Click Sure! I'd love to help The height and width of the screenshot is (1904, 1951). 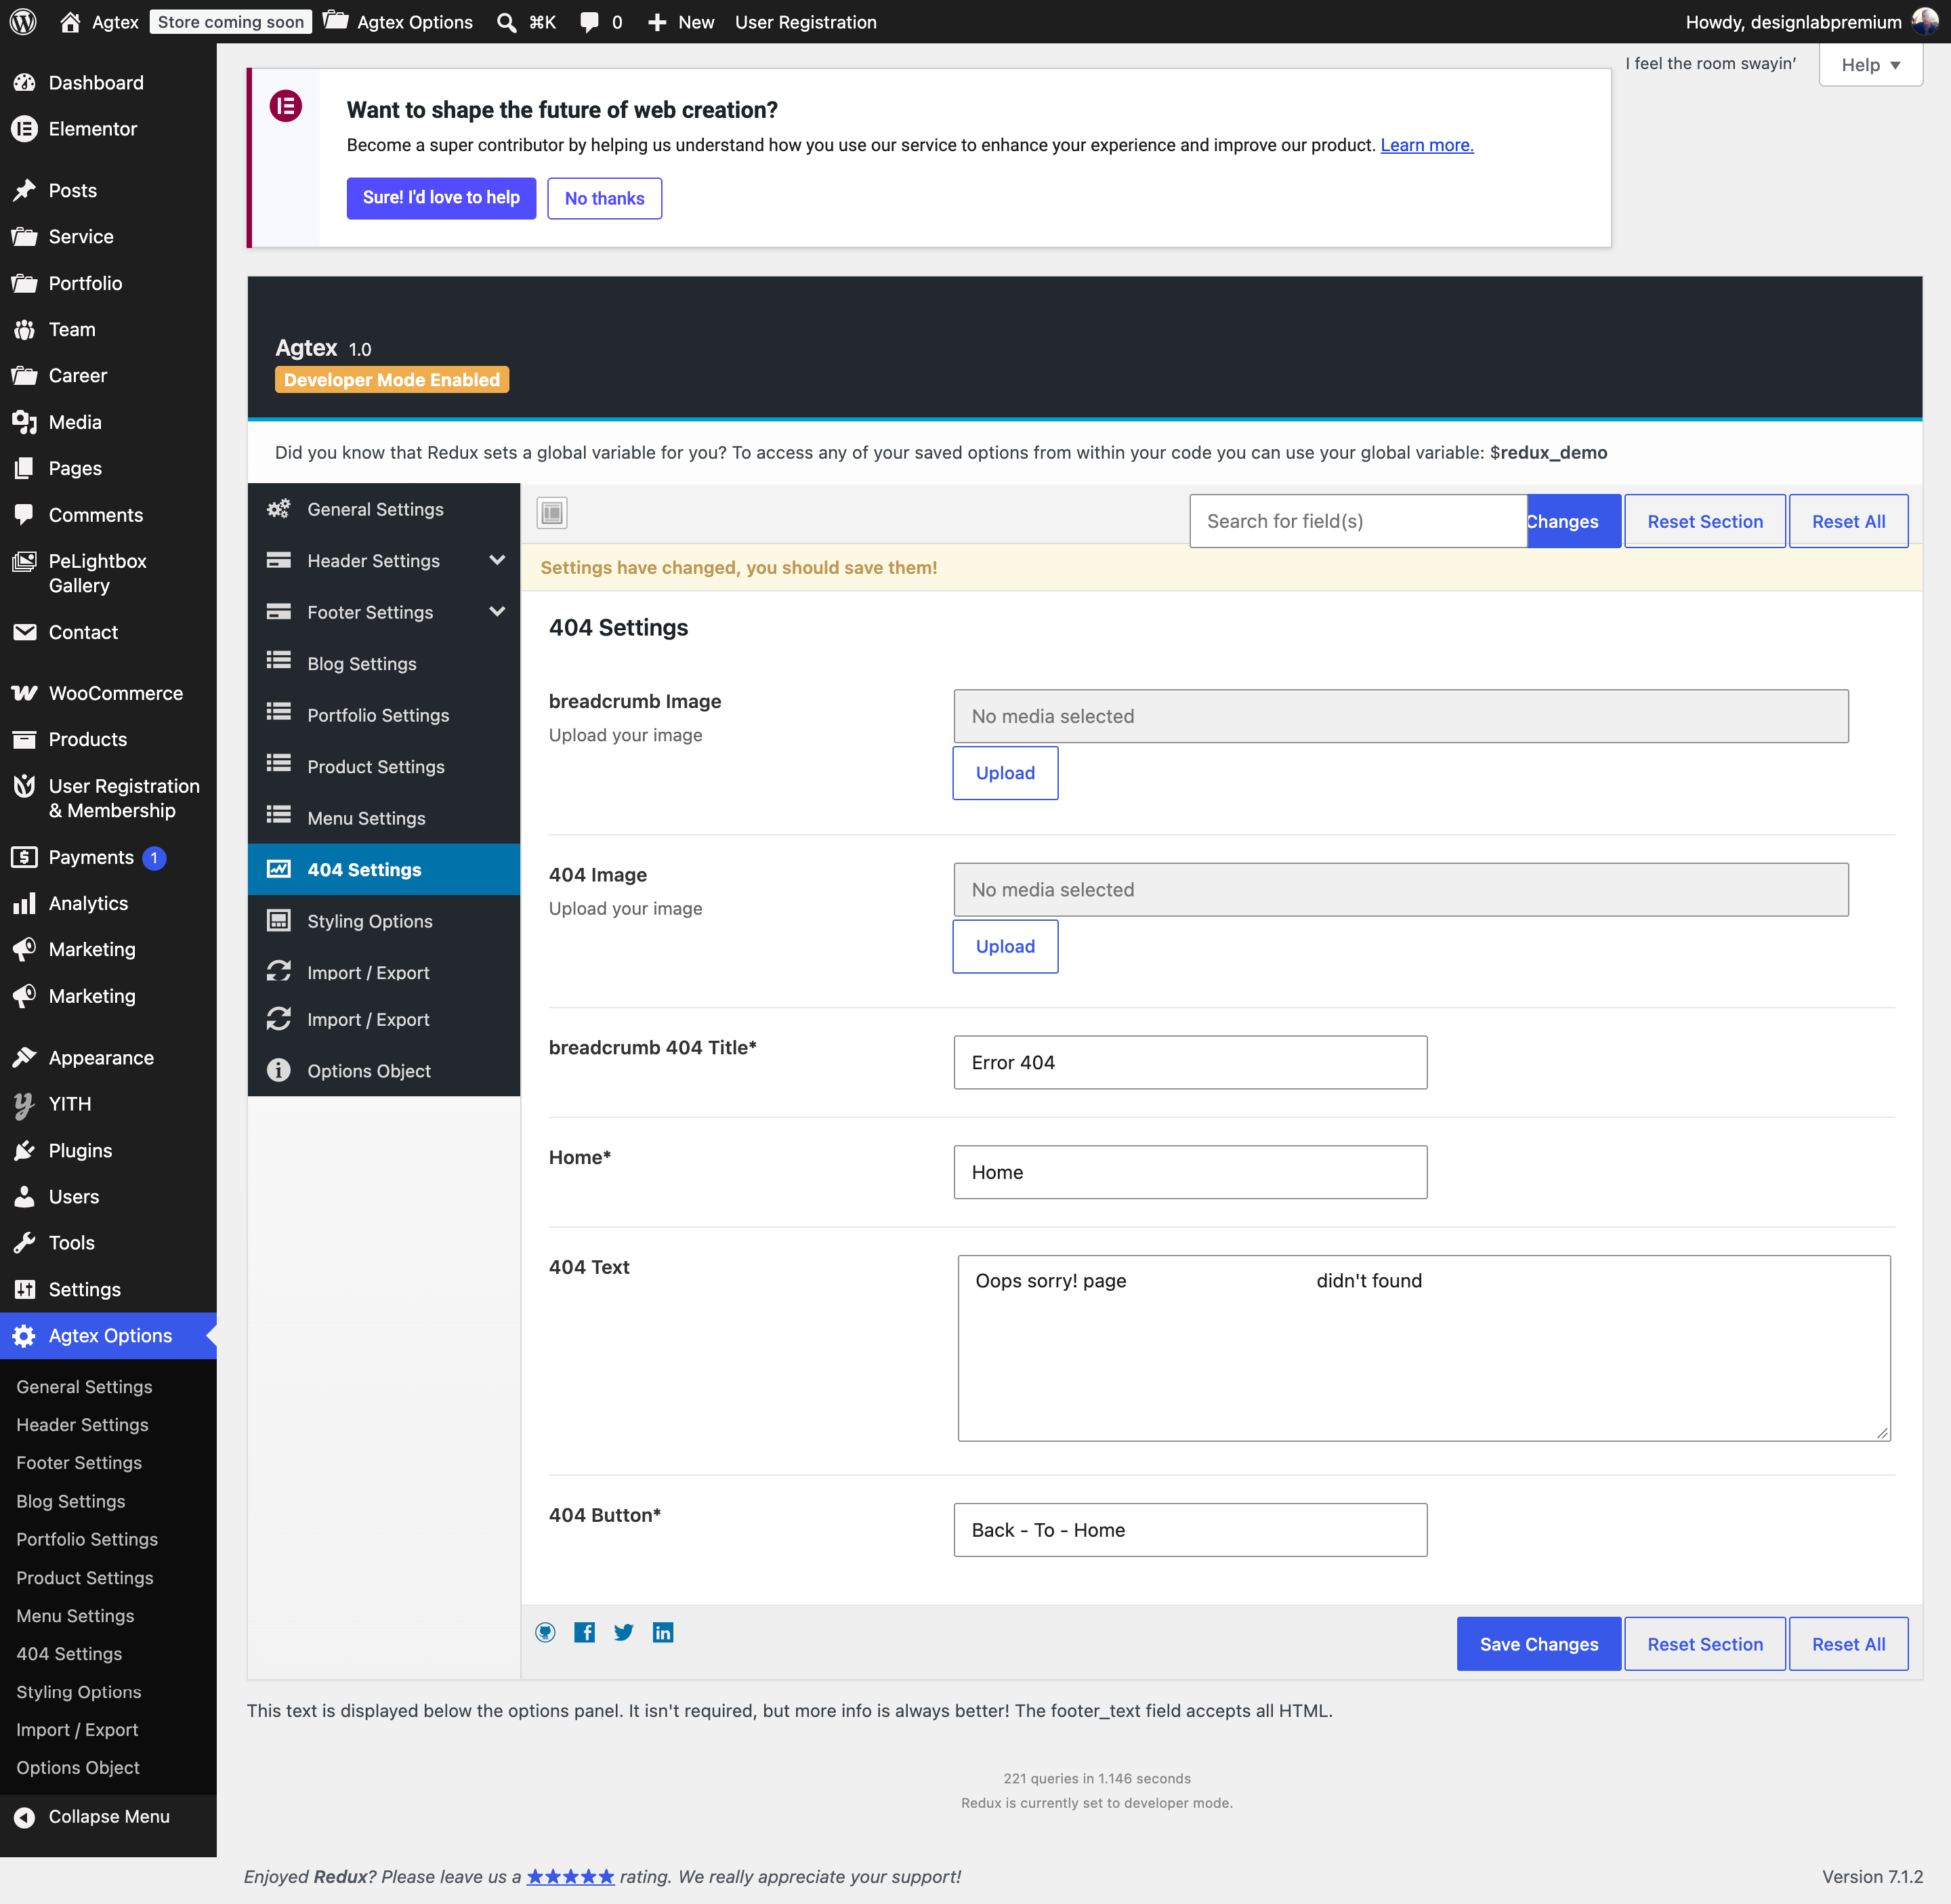point(441,198)
